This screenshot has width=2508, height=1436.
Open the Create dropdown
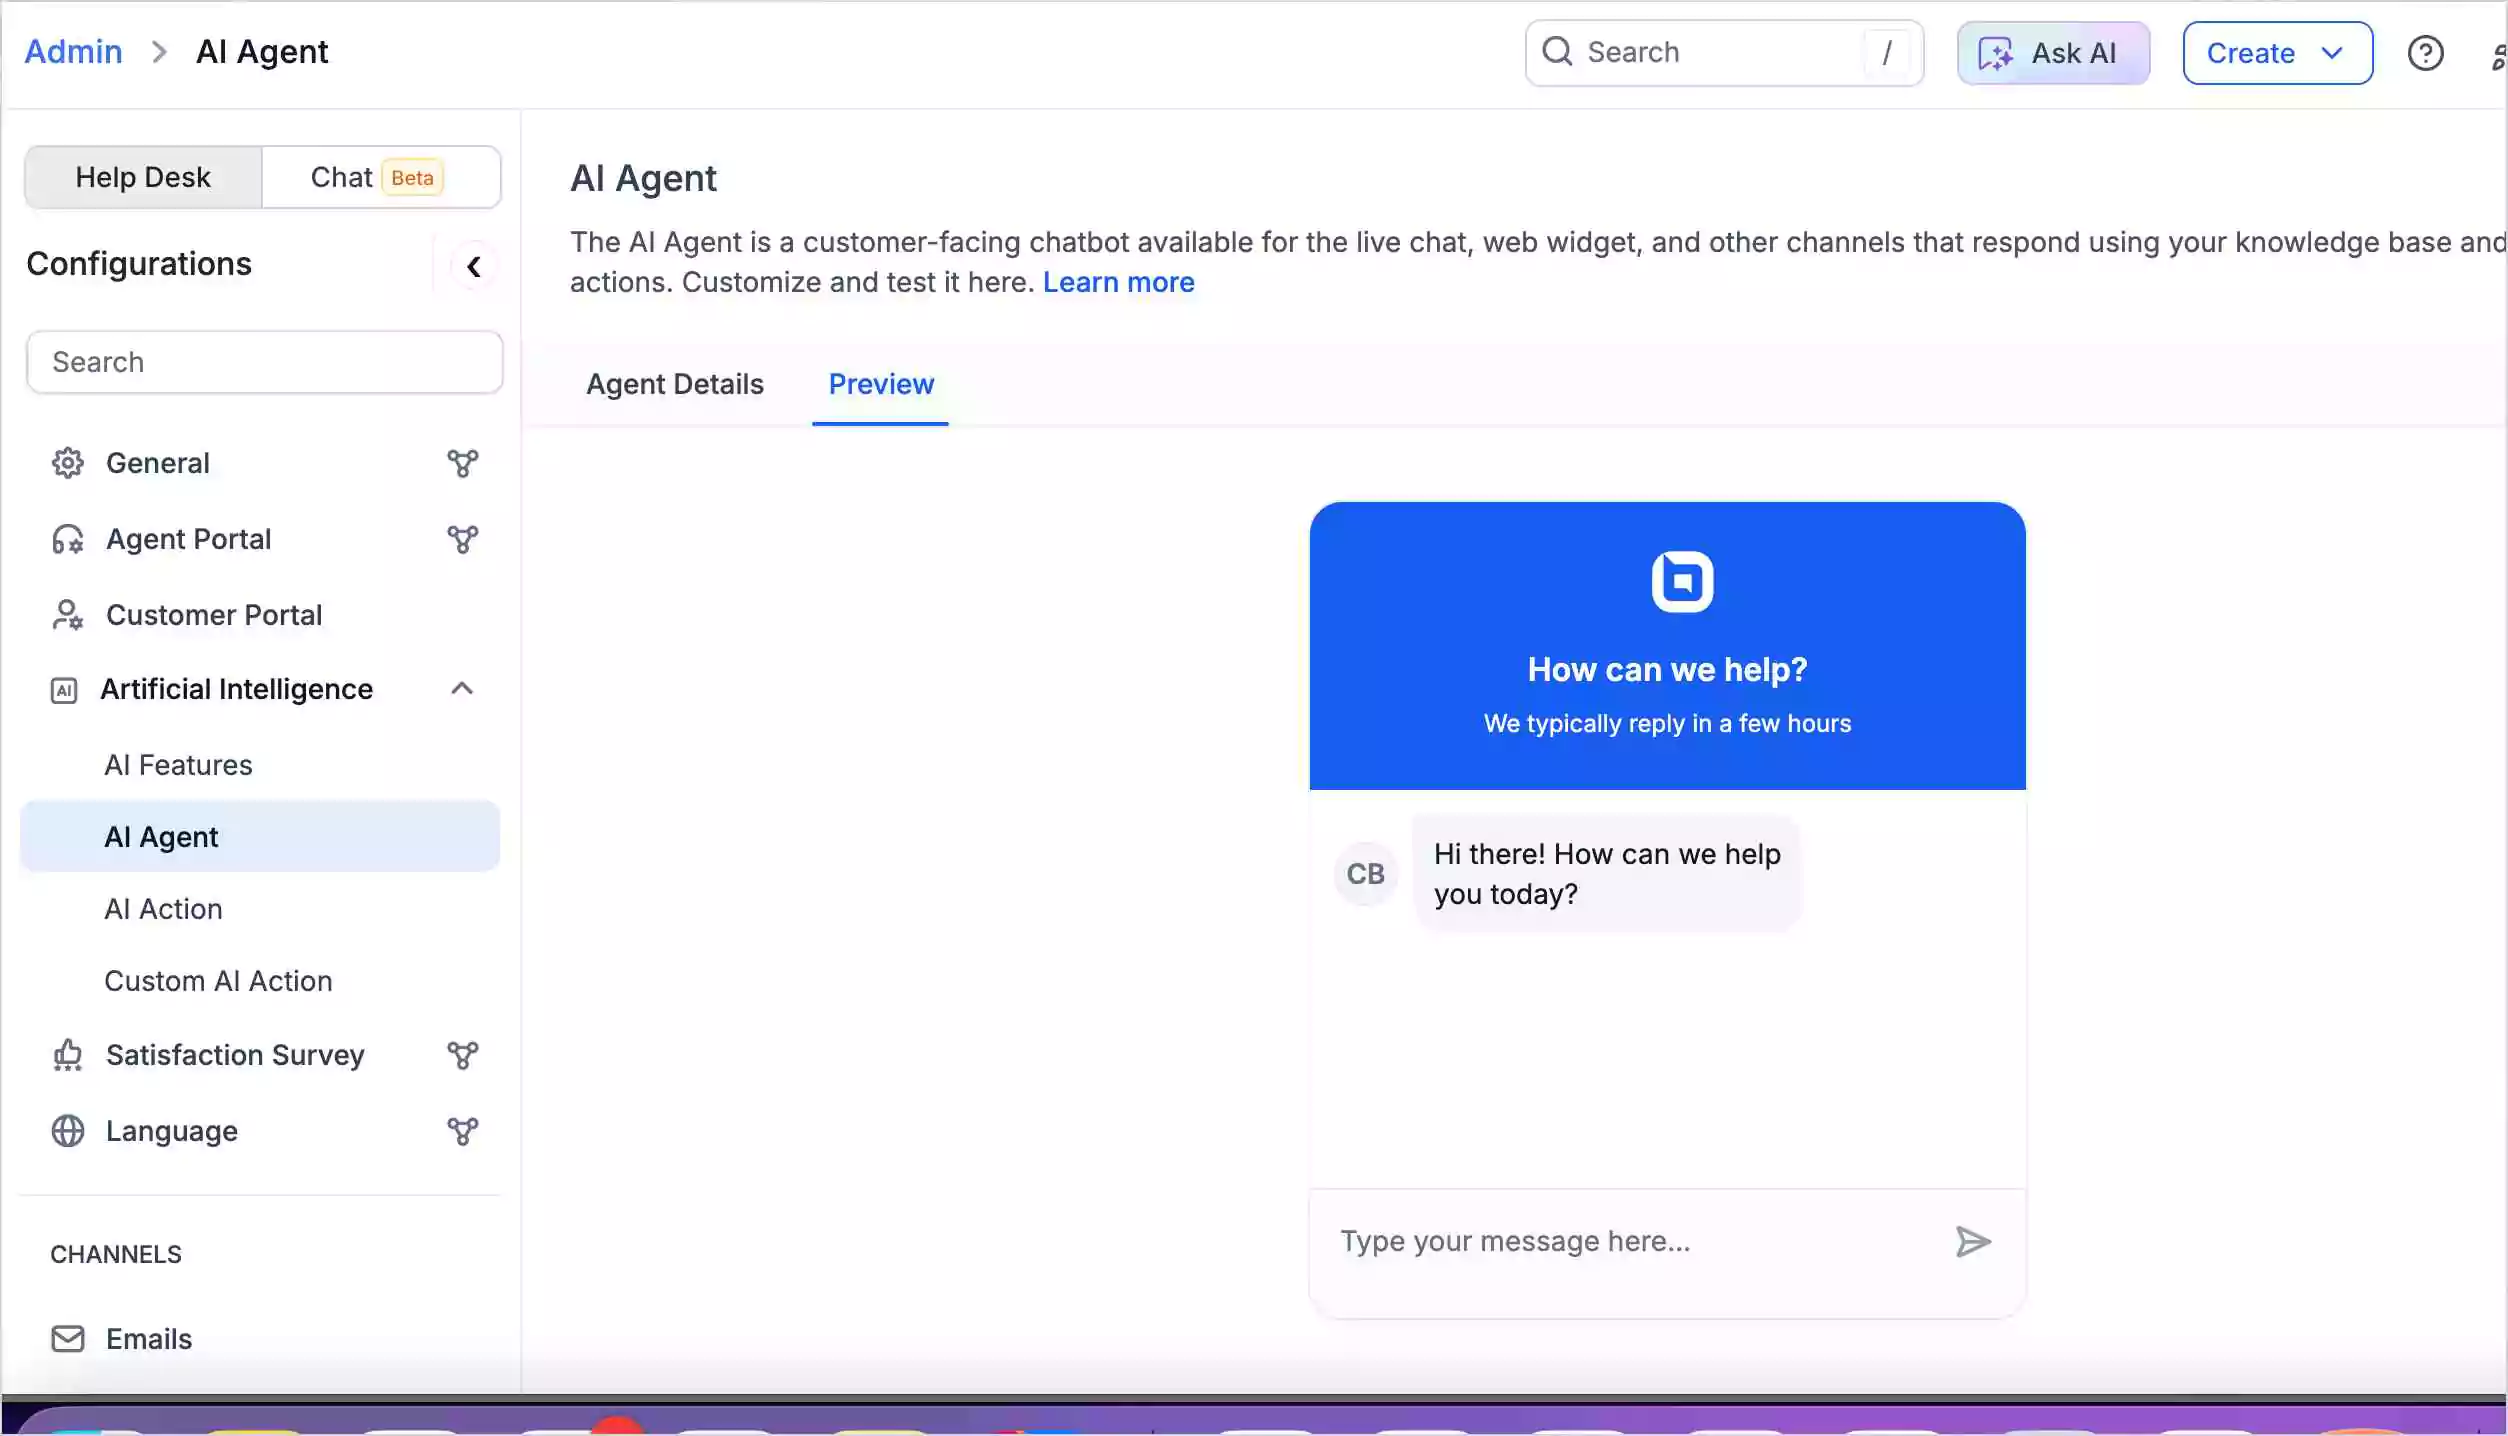2277,53
